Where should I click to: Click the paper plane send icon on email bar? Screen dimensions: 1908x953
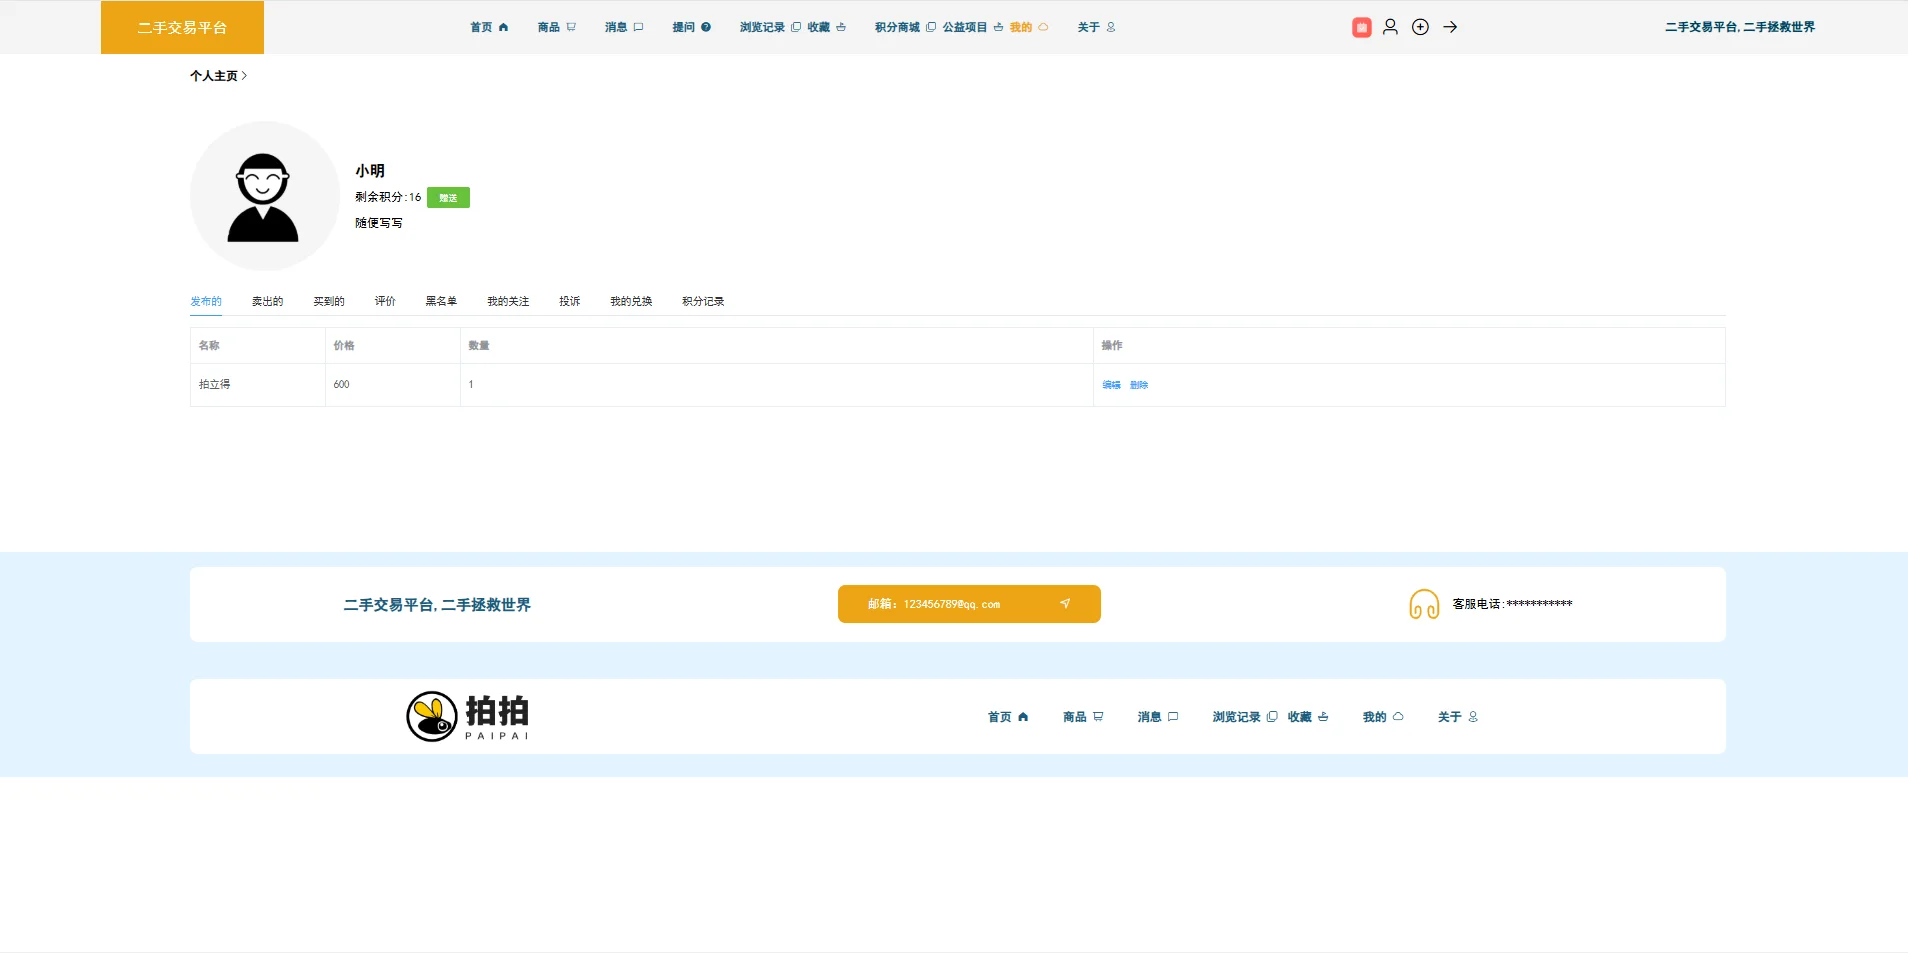tap(1064, 604)
